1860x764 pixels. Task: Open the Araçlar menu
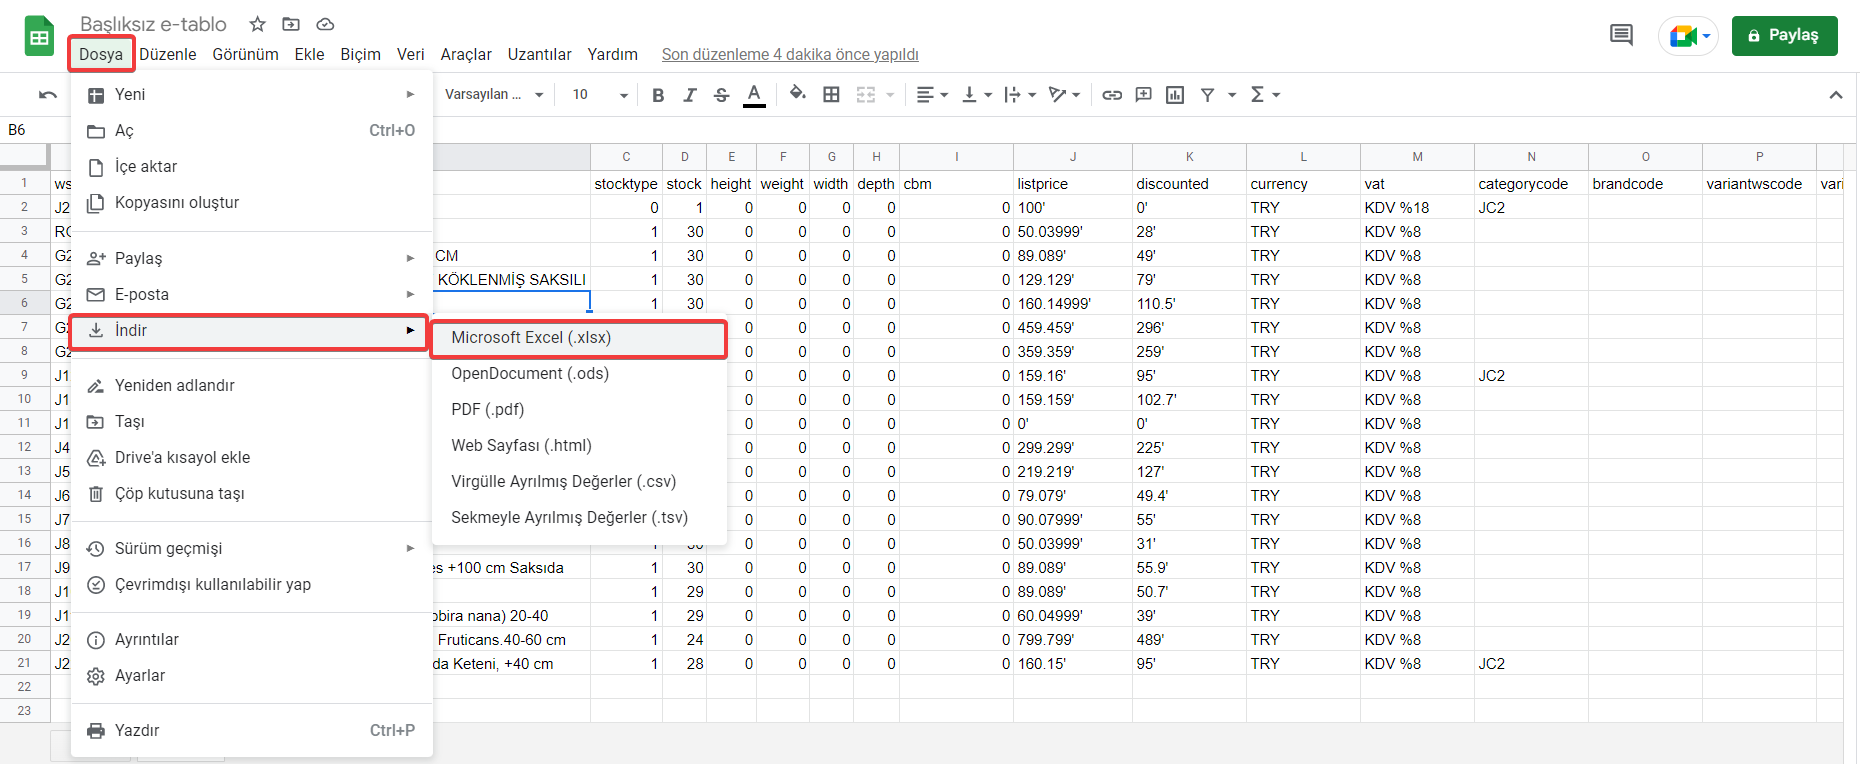pos(466,54)
